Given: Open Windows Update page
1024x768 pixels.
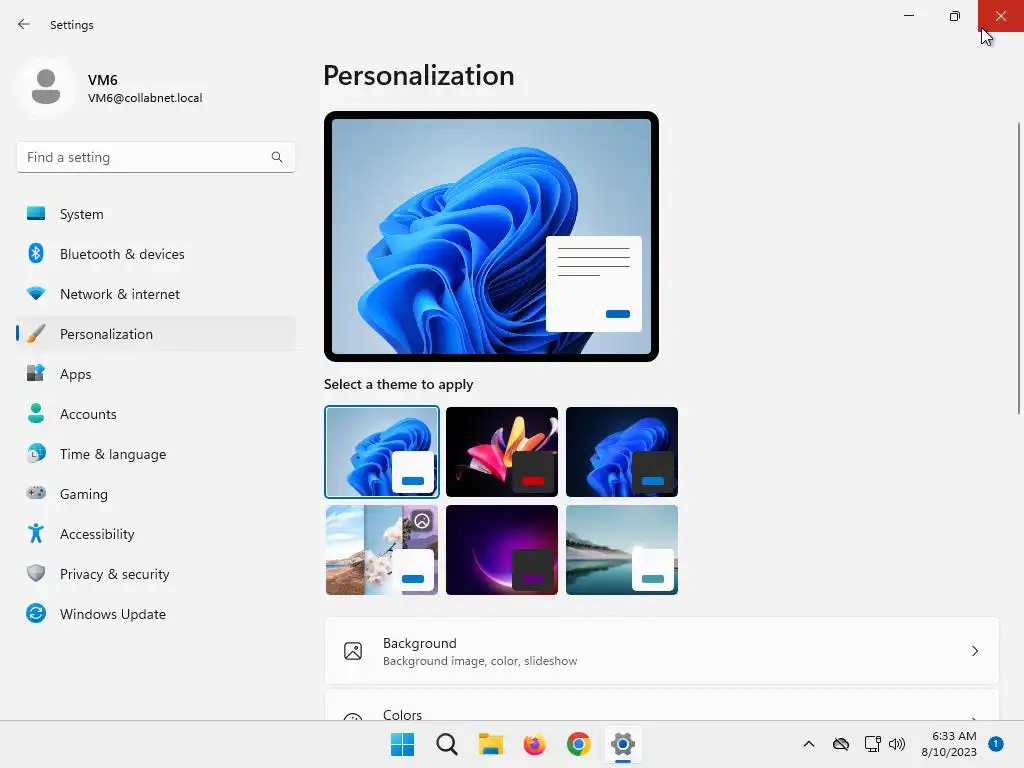Looking at the screenshot, I should point(156,613).
